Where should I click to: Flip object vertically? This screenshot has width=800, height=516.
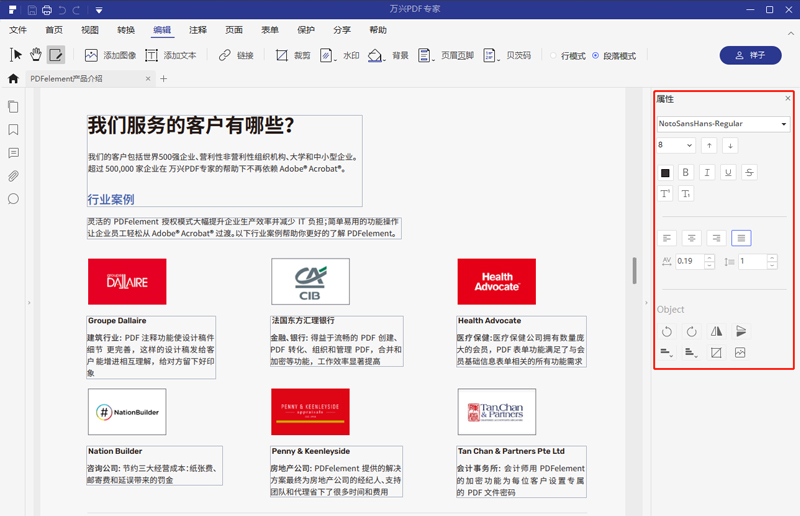(x=741, y=331)
